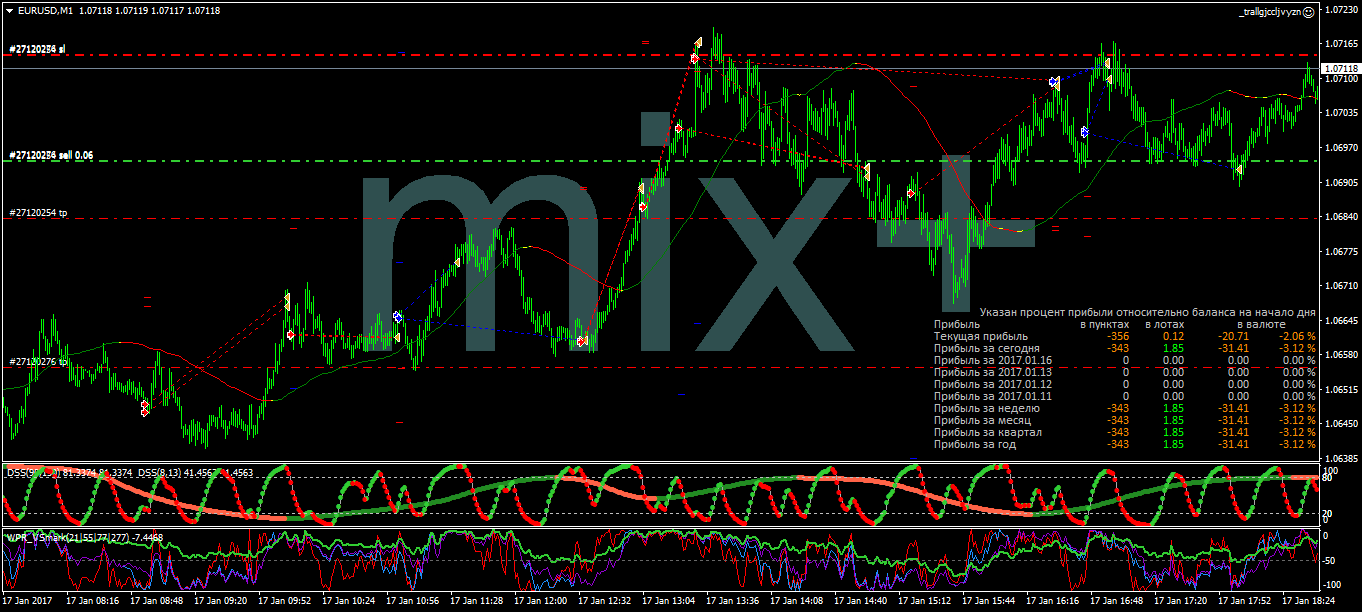Click the 'Прибыль за 2017.01.13' row label
The image size is (1362, 612).
(x=993, y=372)
